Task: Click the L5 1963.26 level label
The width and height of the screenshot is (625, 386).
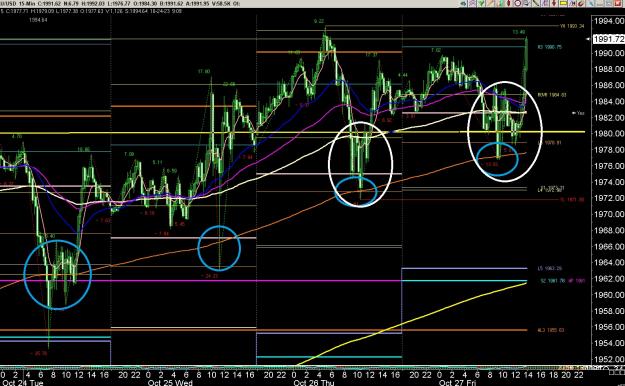Action: point(550,269)
